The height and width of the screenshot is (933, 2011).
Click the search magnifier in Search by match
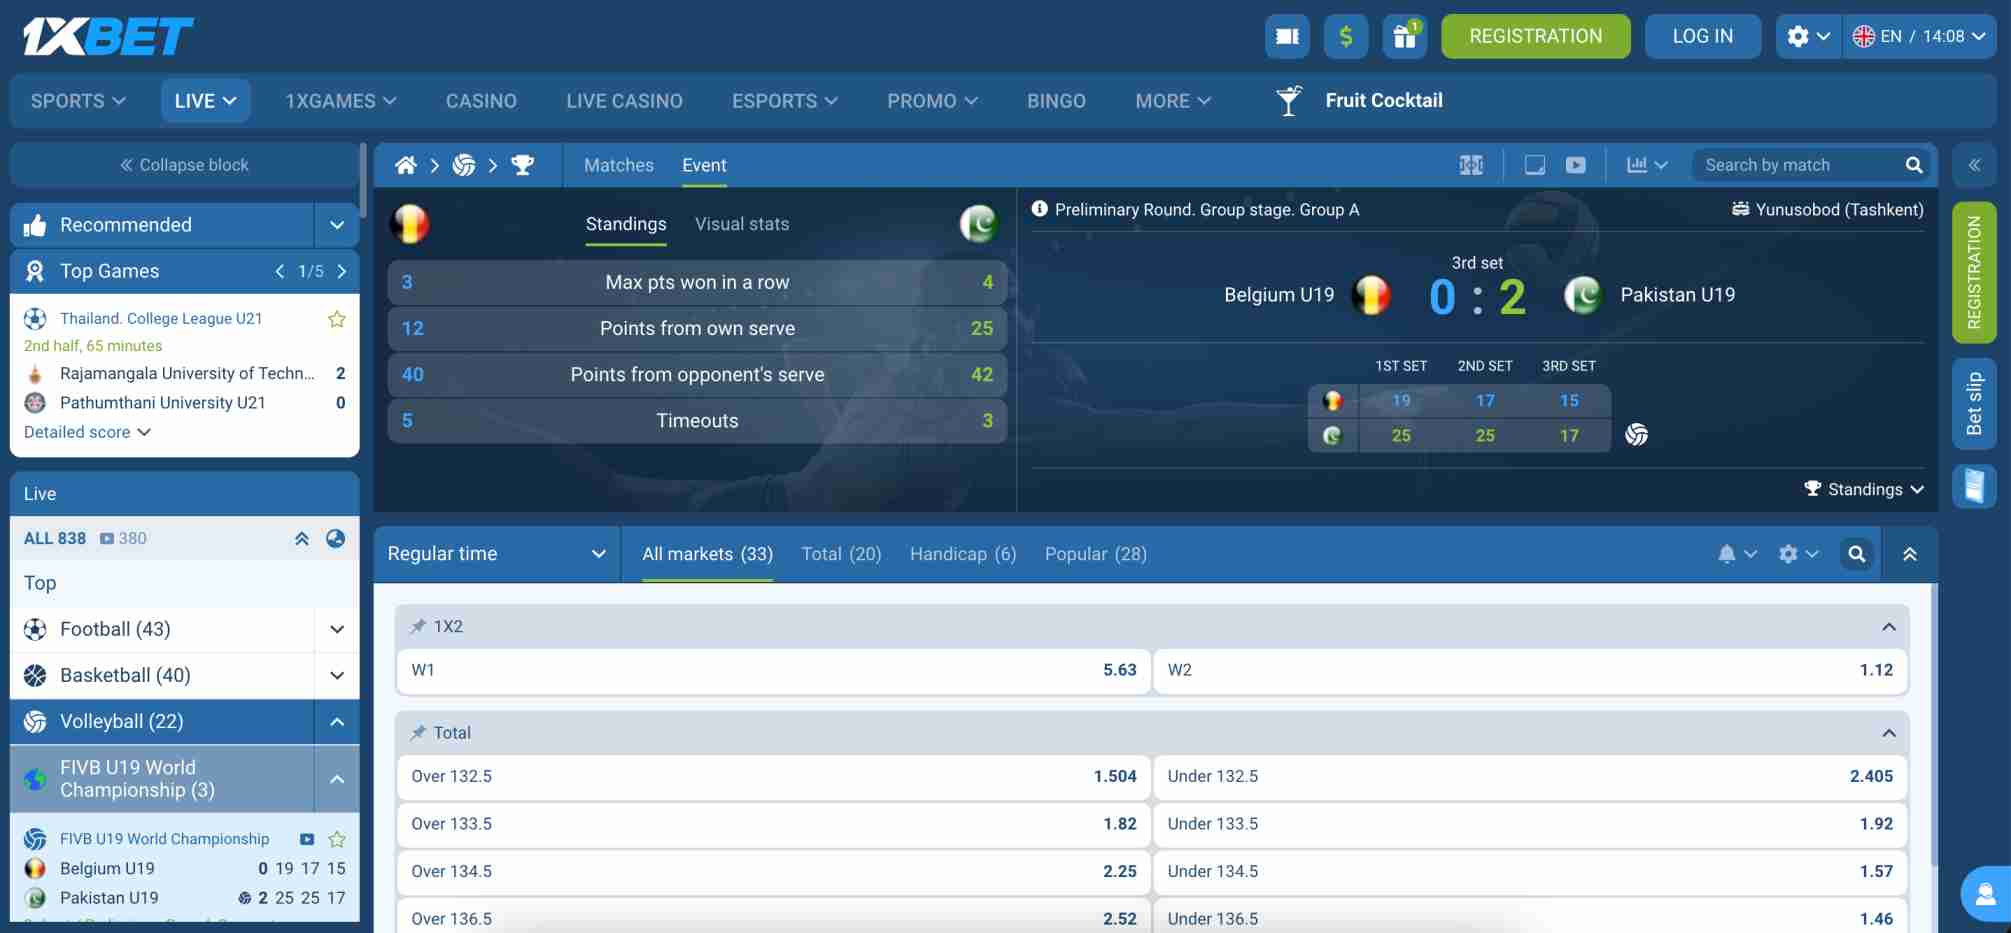(1913, 165)
